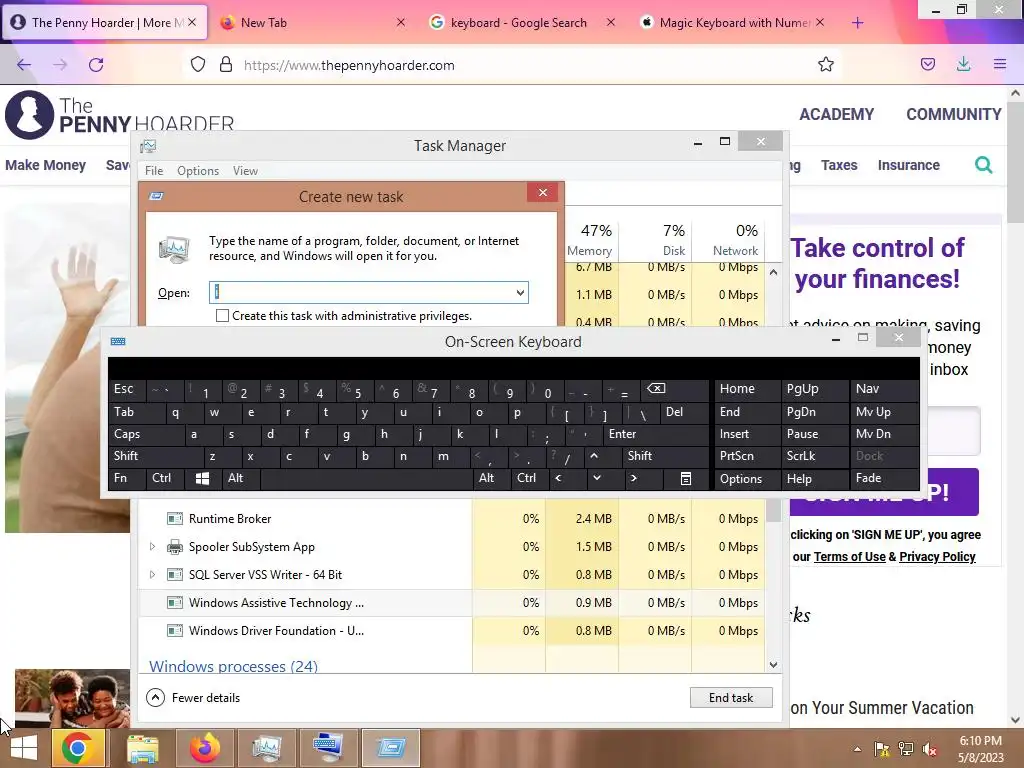Click the Penny Hoarder search magnifier icon
1024x768 pixels.
point(984,165)
